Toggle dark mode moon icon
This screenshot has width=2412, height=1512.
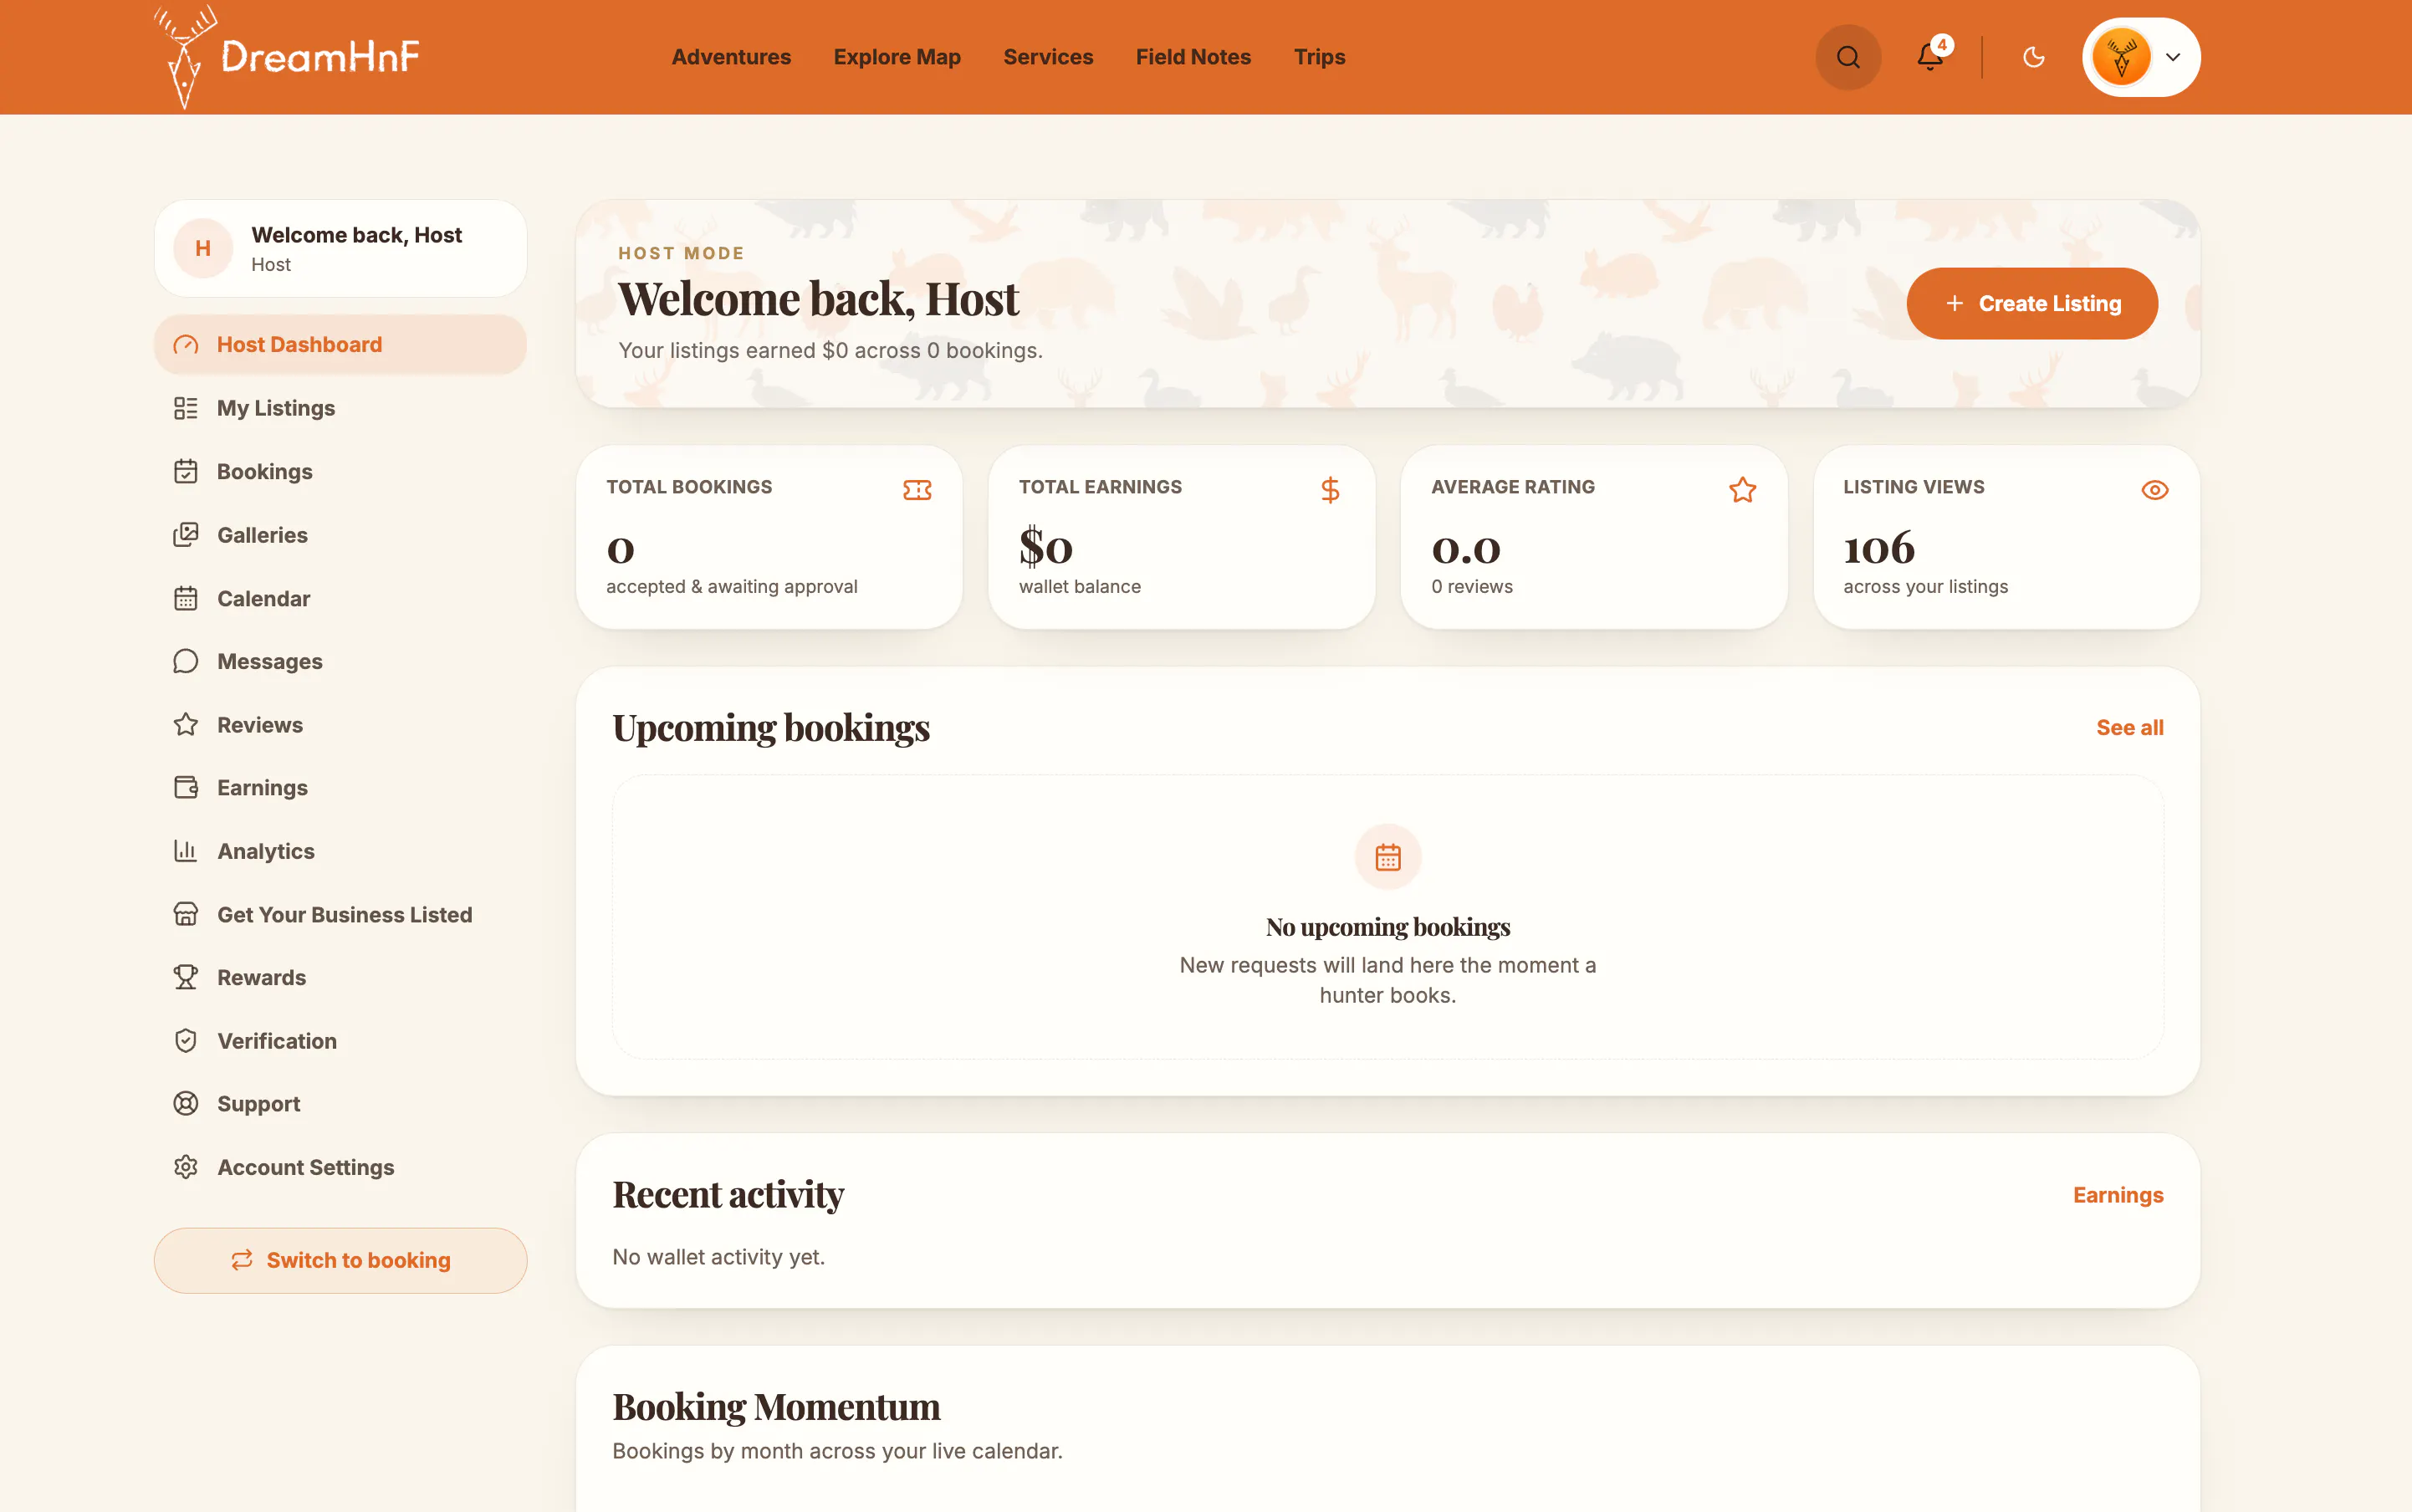(x=2033, y=57)
